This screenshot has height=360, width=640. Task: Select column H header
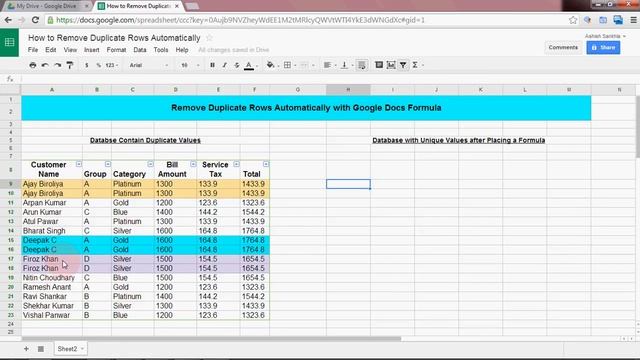click(x=348, y=89)
